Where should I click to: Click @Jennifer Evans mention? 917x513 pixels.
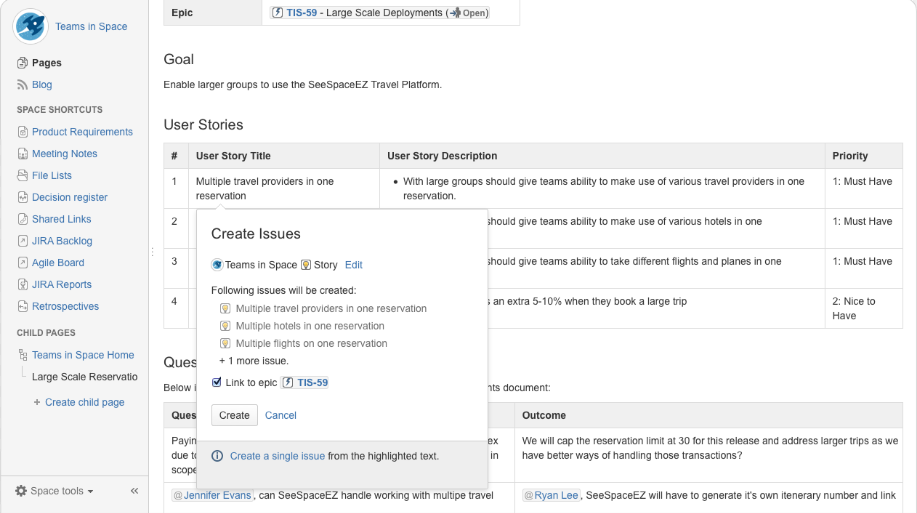click(x=212, y=495)
